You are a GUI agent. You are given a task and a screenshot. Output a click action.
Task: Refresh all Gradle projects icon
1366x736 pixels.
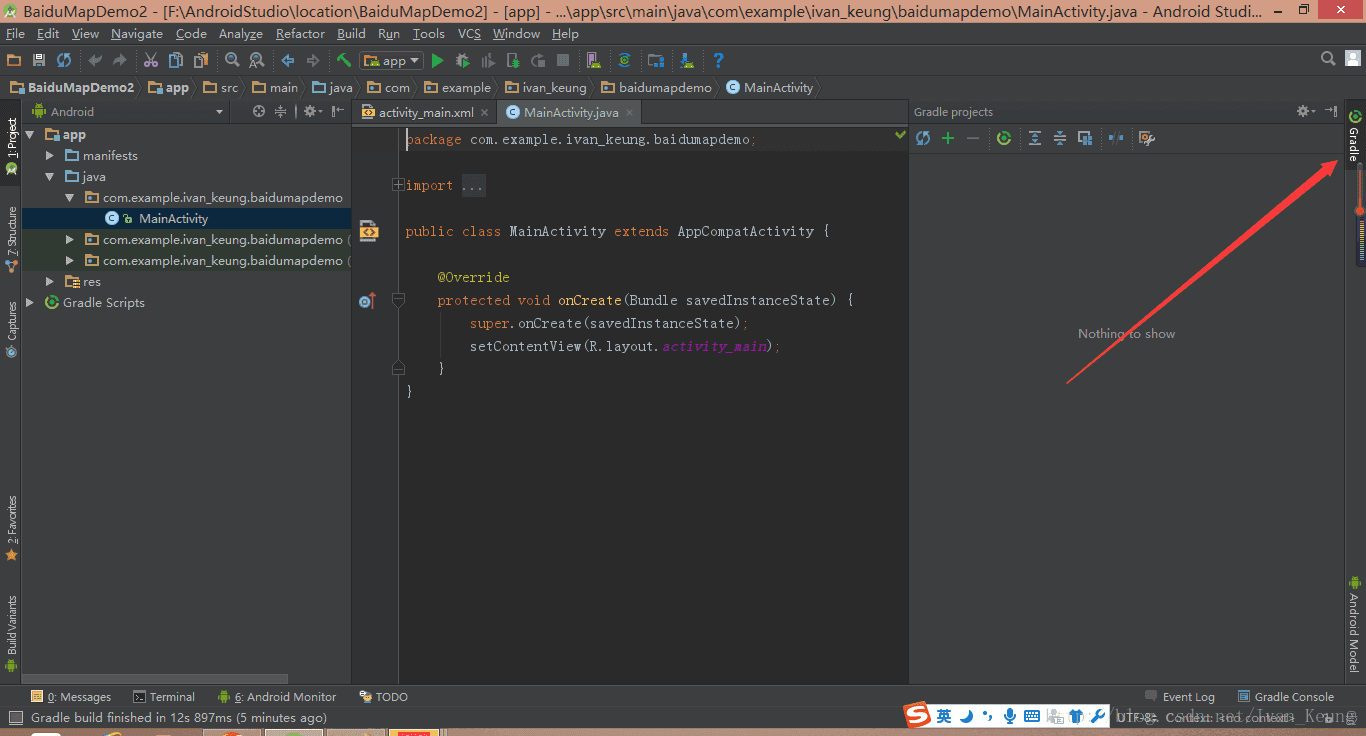(x=923, y=138)
